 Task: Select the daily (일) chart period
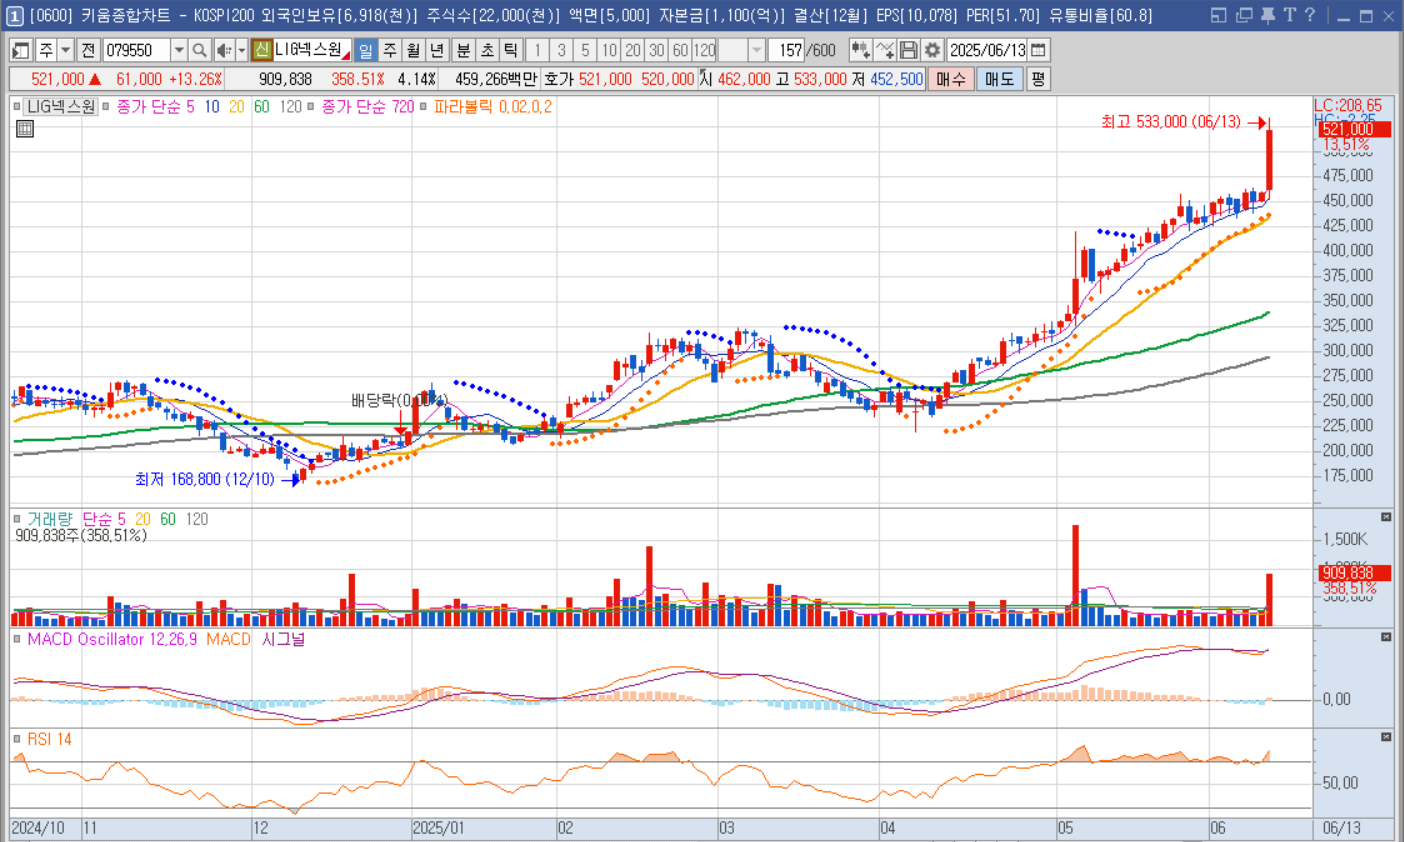point(366,50)
